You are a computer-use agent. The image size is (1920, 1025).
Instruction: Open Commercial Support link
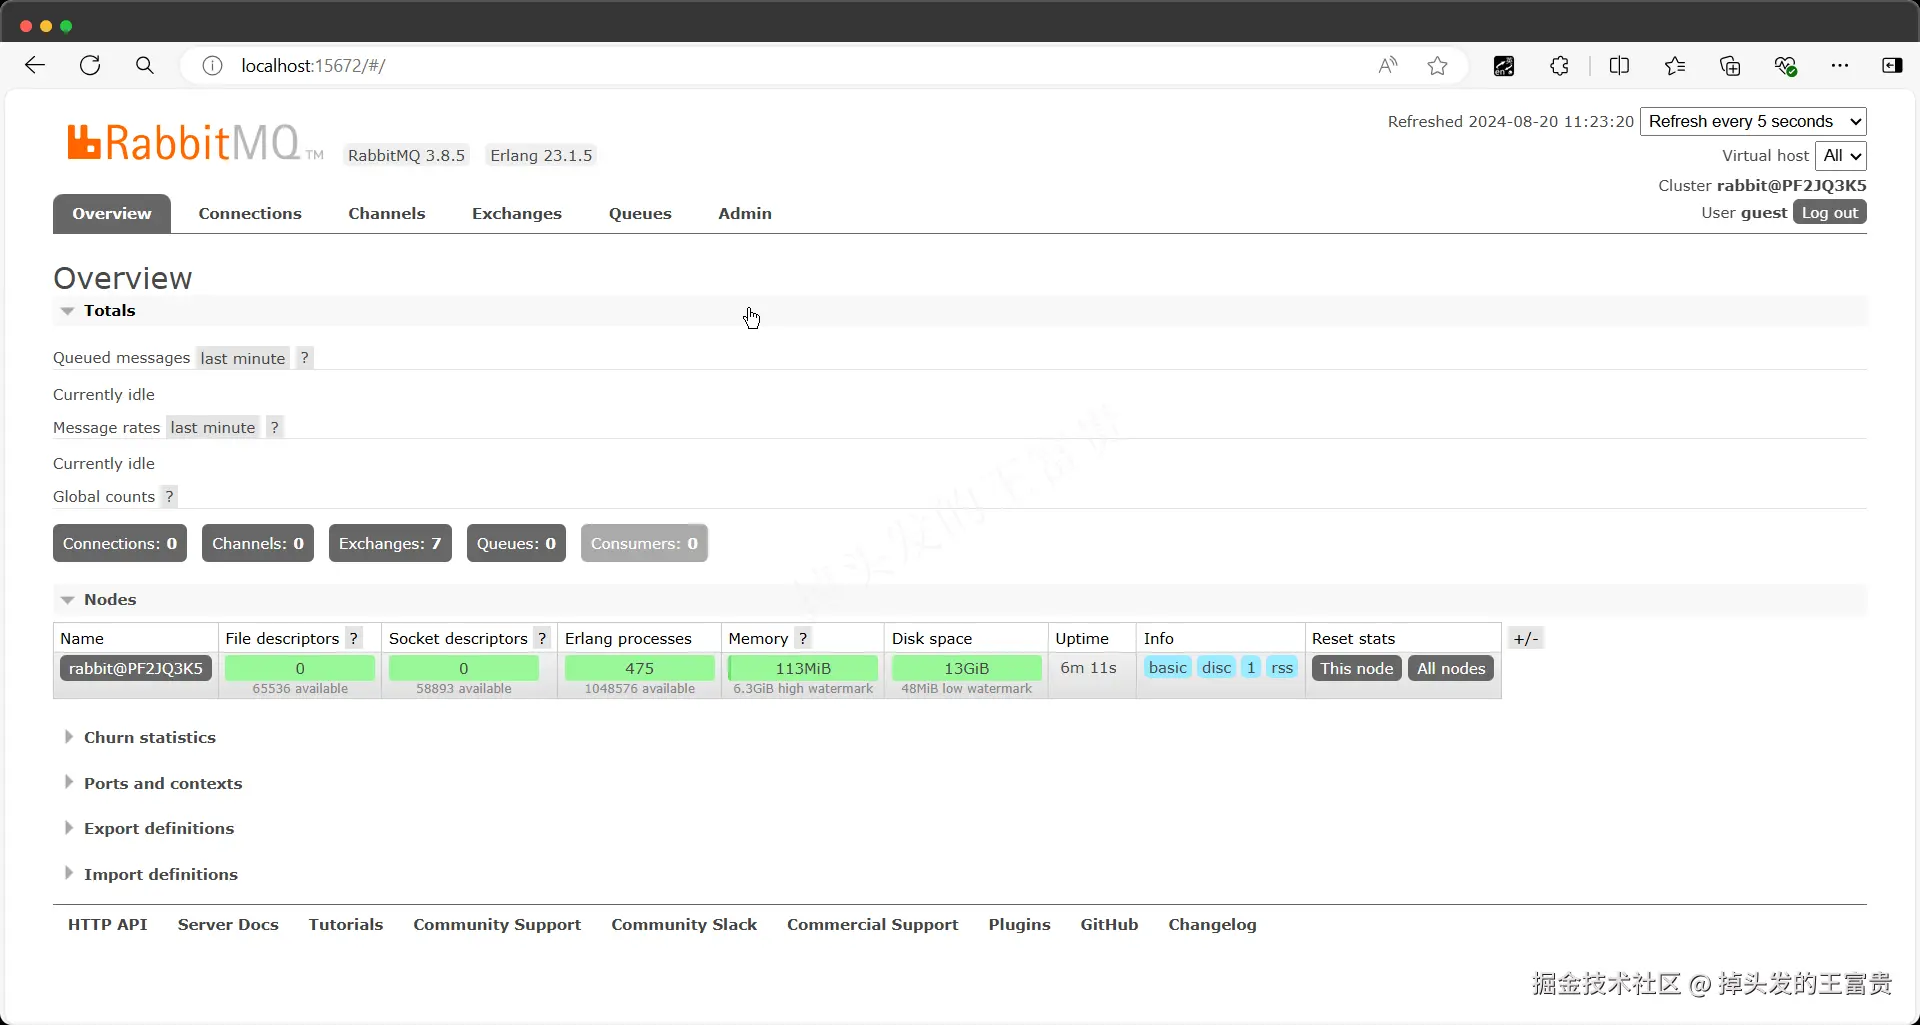point(873,925)
